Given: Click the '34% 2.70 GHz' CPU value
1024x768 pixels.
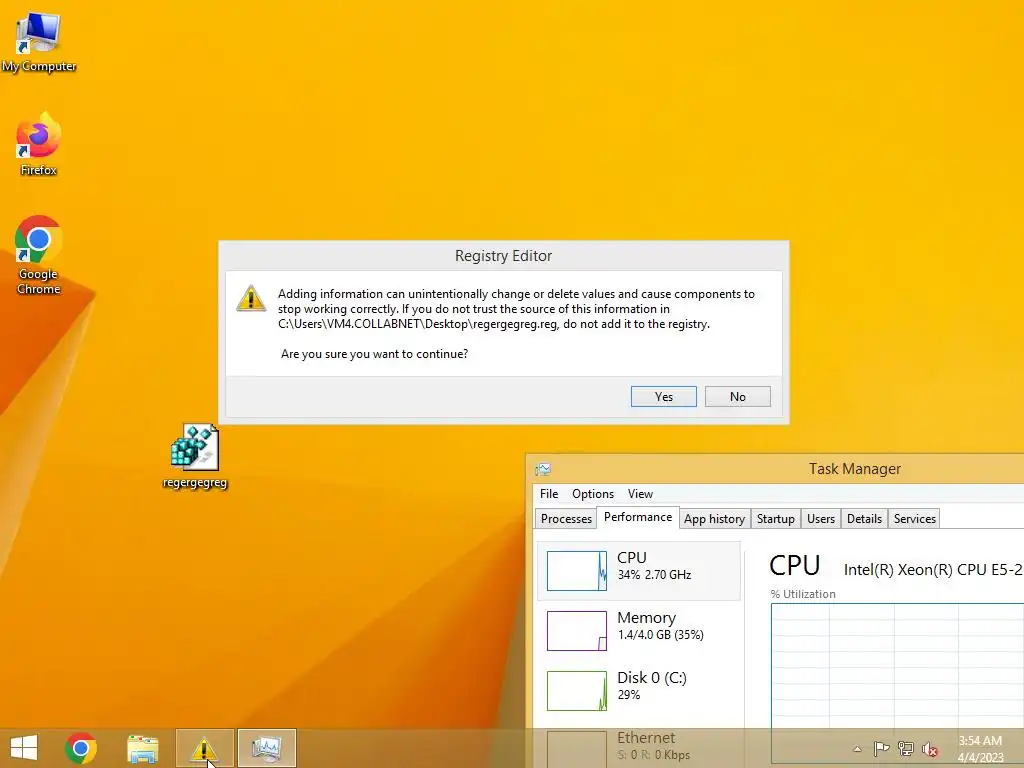Looking at the screenshot, I should point(654,575).
